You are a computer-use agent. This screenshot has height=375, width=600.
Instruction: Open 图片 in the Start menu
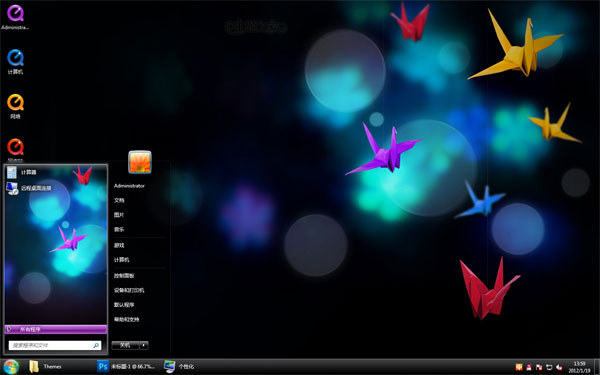[x=119, y=215]
